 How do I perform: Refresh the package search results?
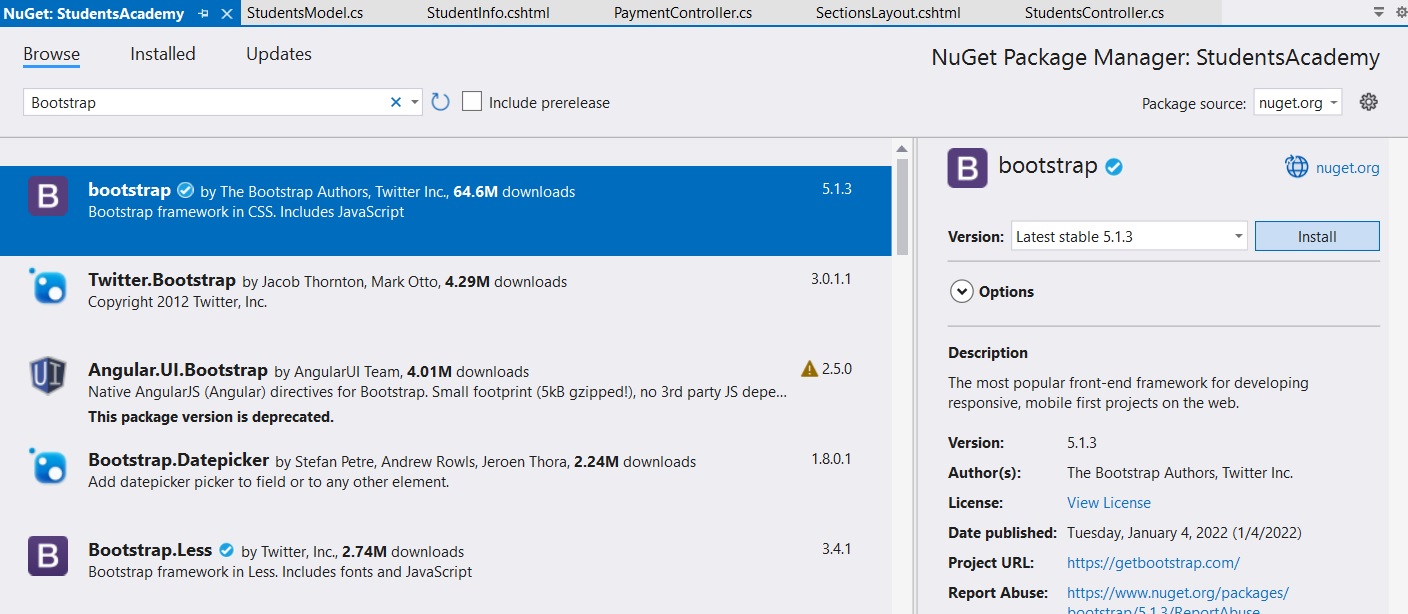point(440,102)
